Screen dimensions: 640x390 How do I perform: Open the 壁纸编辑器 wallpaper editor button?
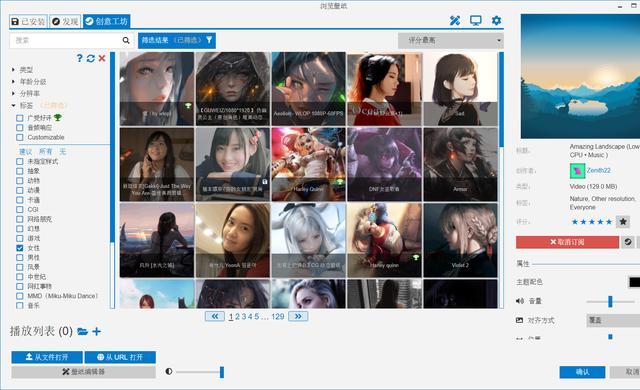point(83,372)
